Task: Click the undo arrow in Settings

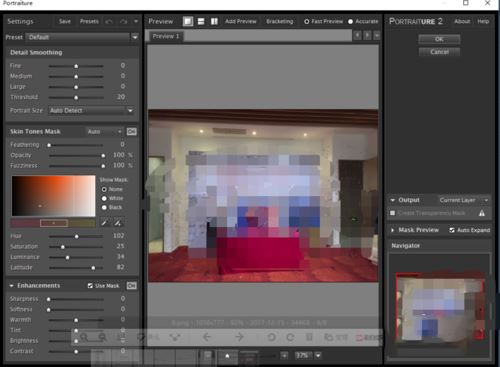Action: click(109, 22)
